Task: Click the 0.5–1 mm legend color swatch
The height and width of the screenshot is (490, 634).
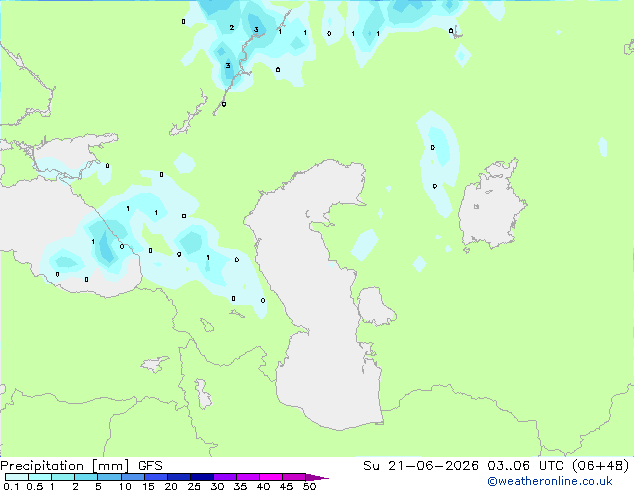Action: (40, 477)
